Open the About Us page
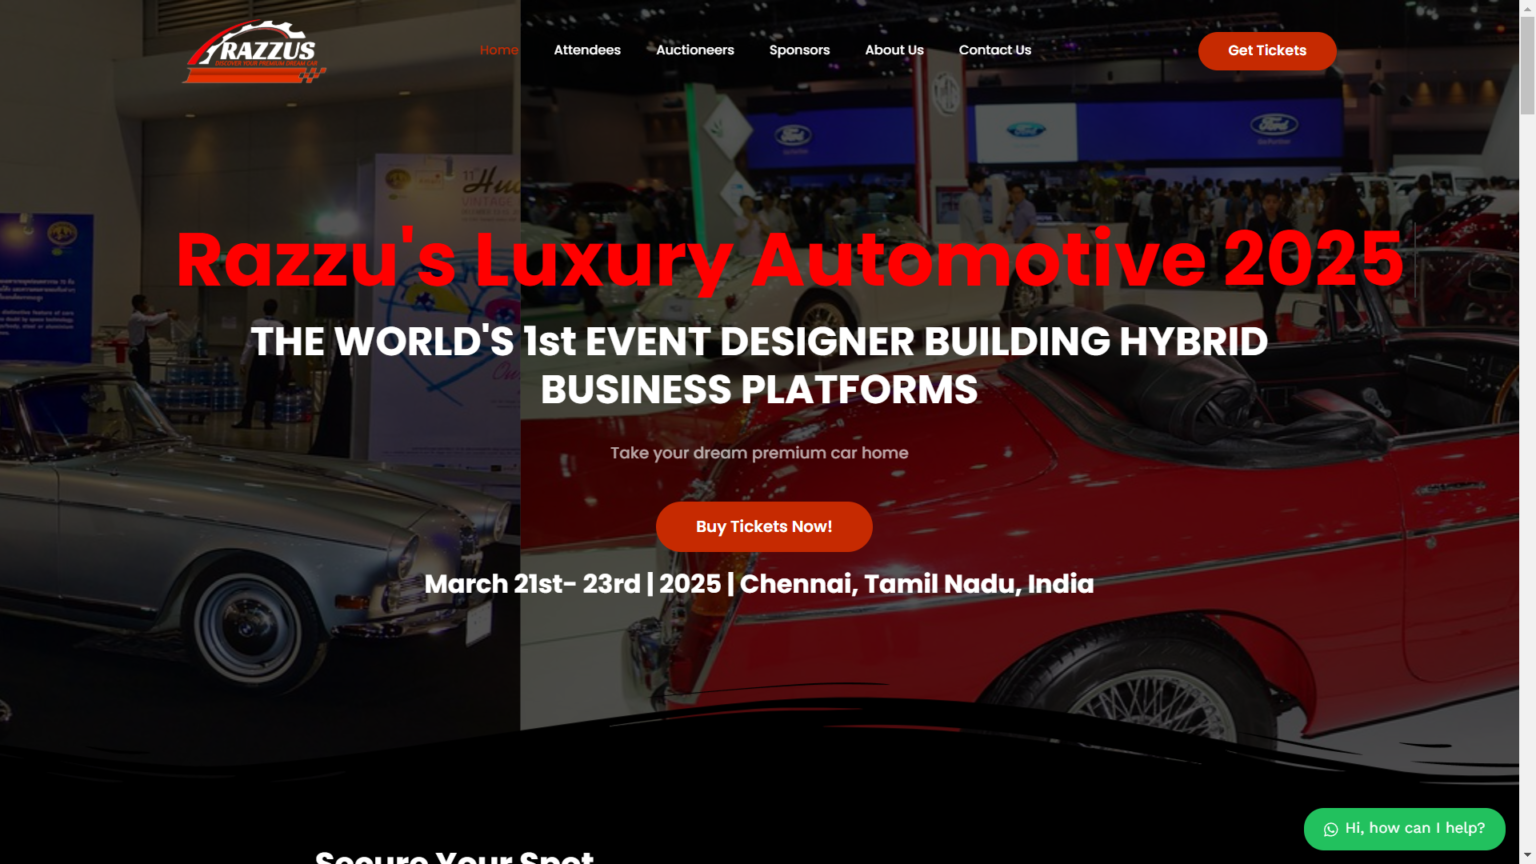This screenshot has width=1536, height=864. tap(893, 50)
